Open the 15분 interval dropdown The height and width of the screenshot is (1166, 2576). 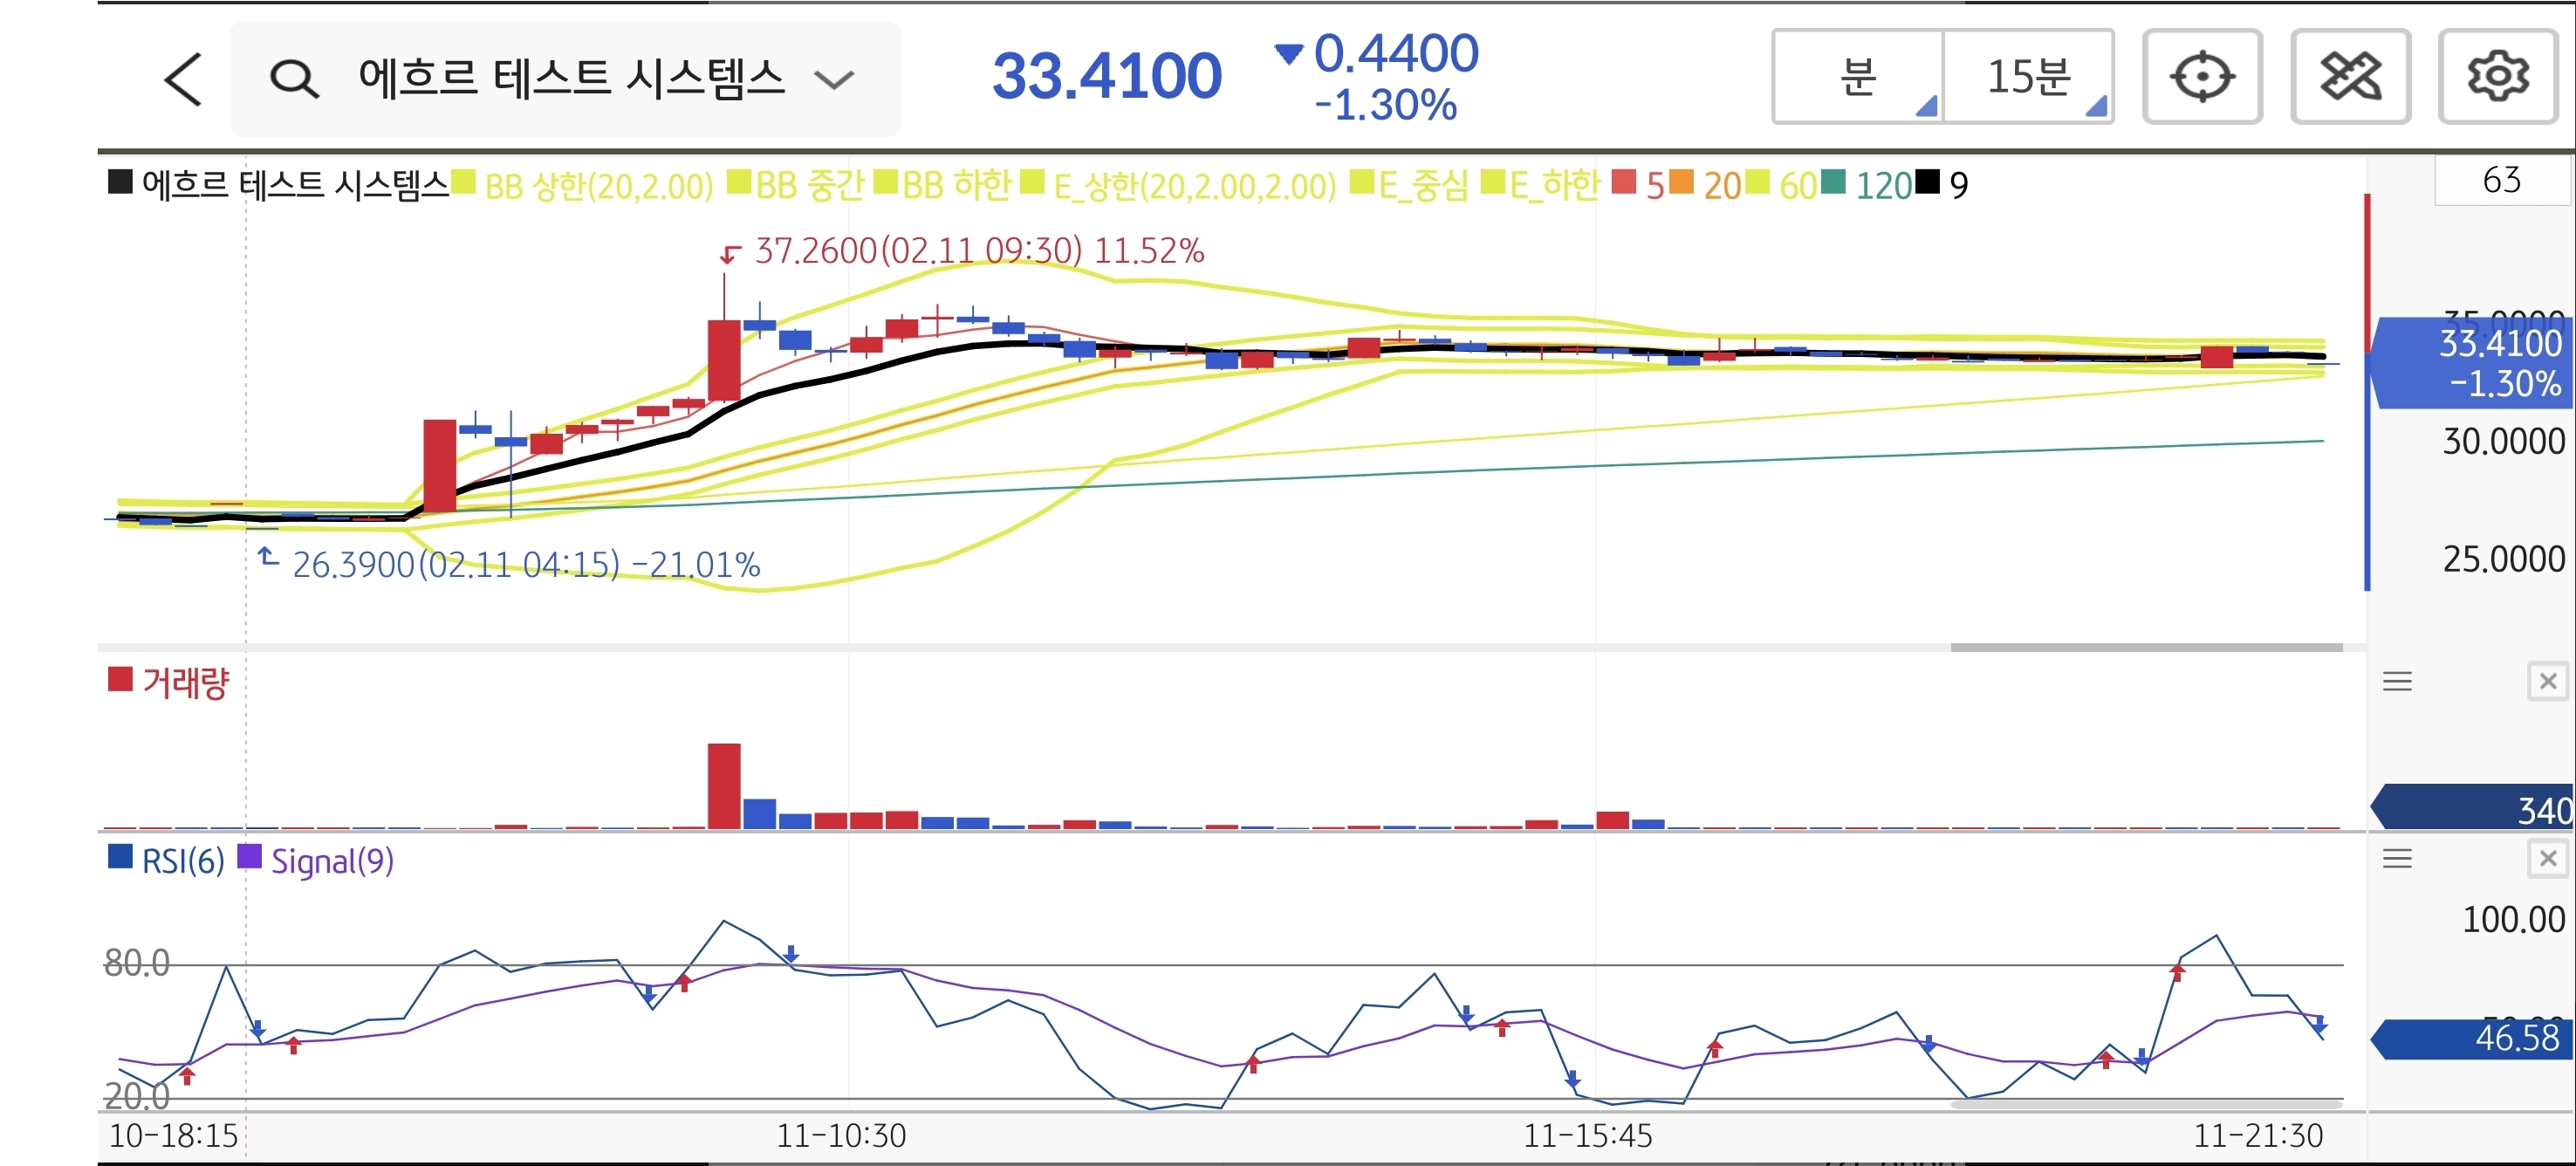pos(2028,77)
